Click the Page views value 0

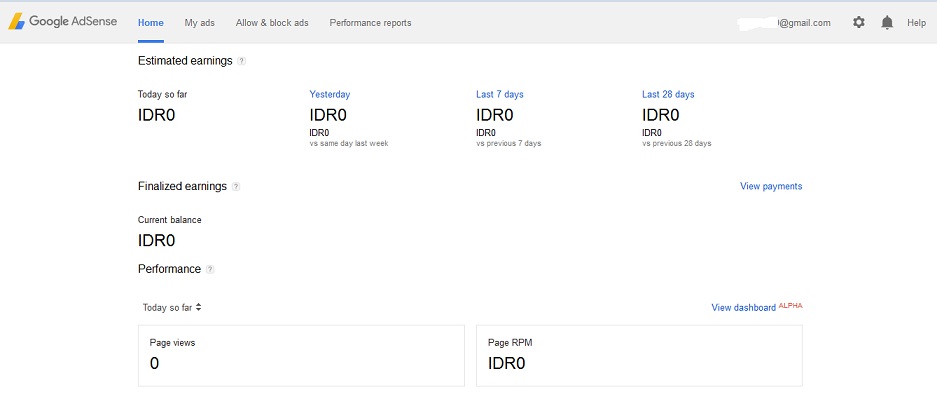154,364
